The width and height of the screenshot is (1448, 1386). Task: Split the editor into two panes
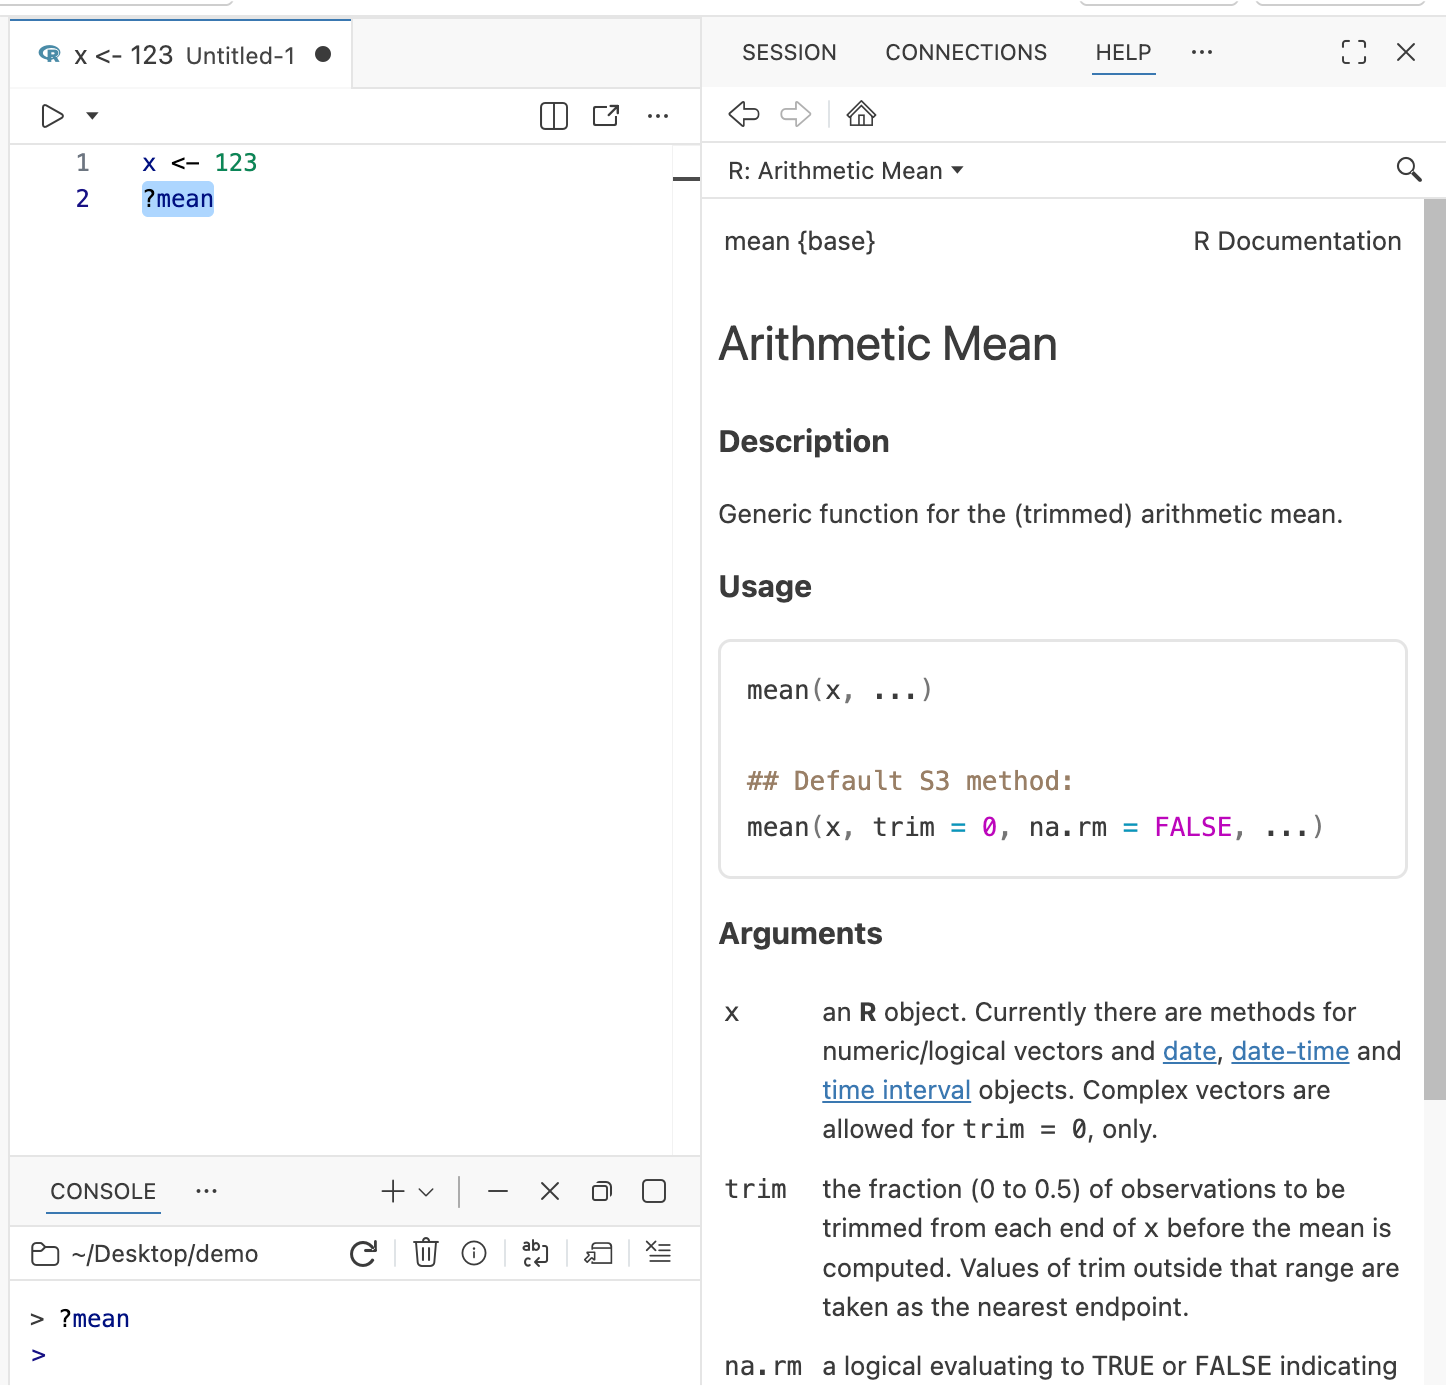click(553, 115)
